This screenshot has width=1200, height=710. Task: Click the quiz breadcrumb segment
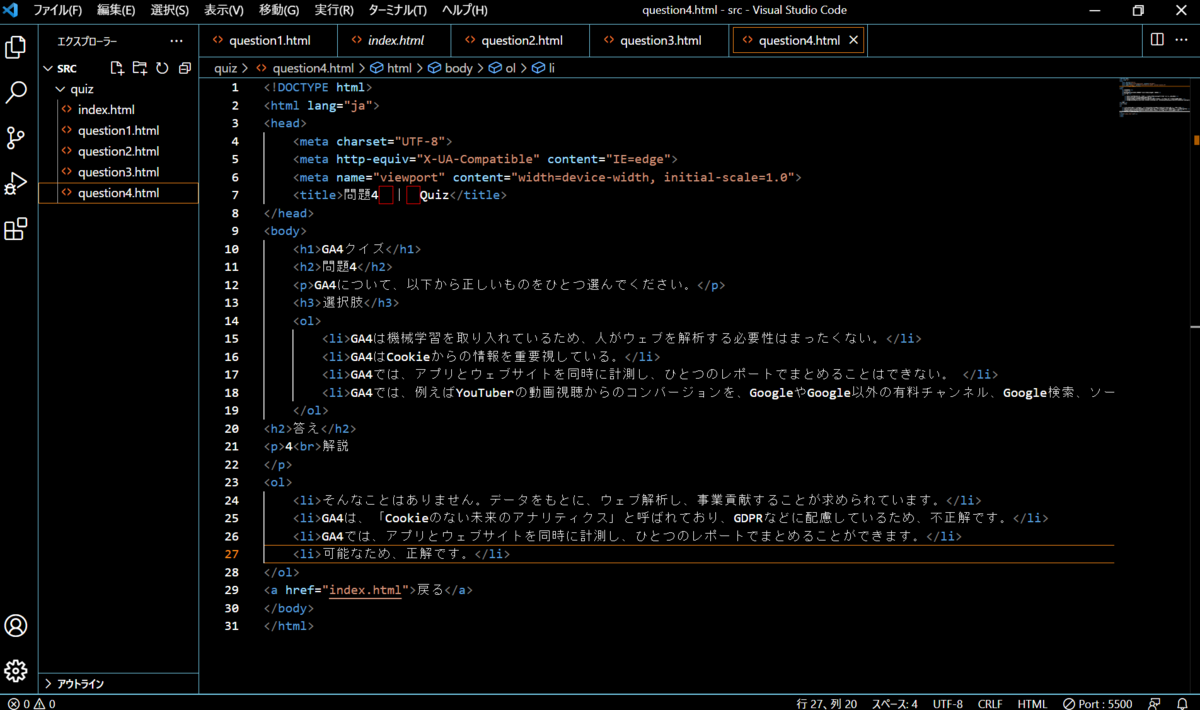pos(225,68)
